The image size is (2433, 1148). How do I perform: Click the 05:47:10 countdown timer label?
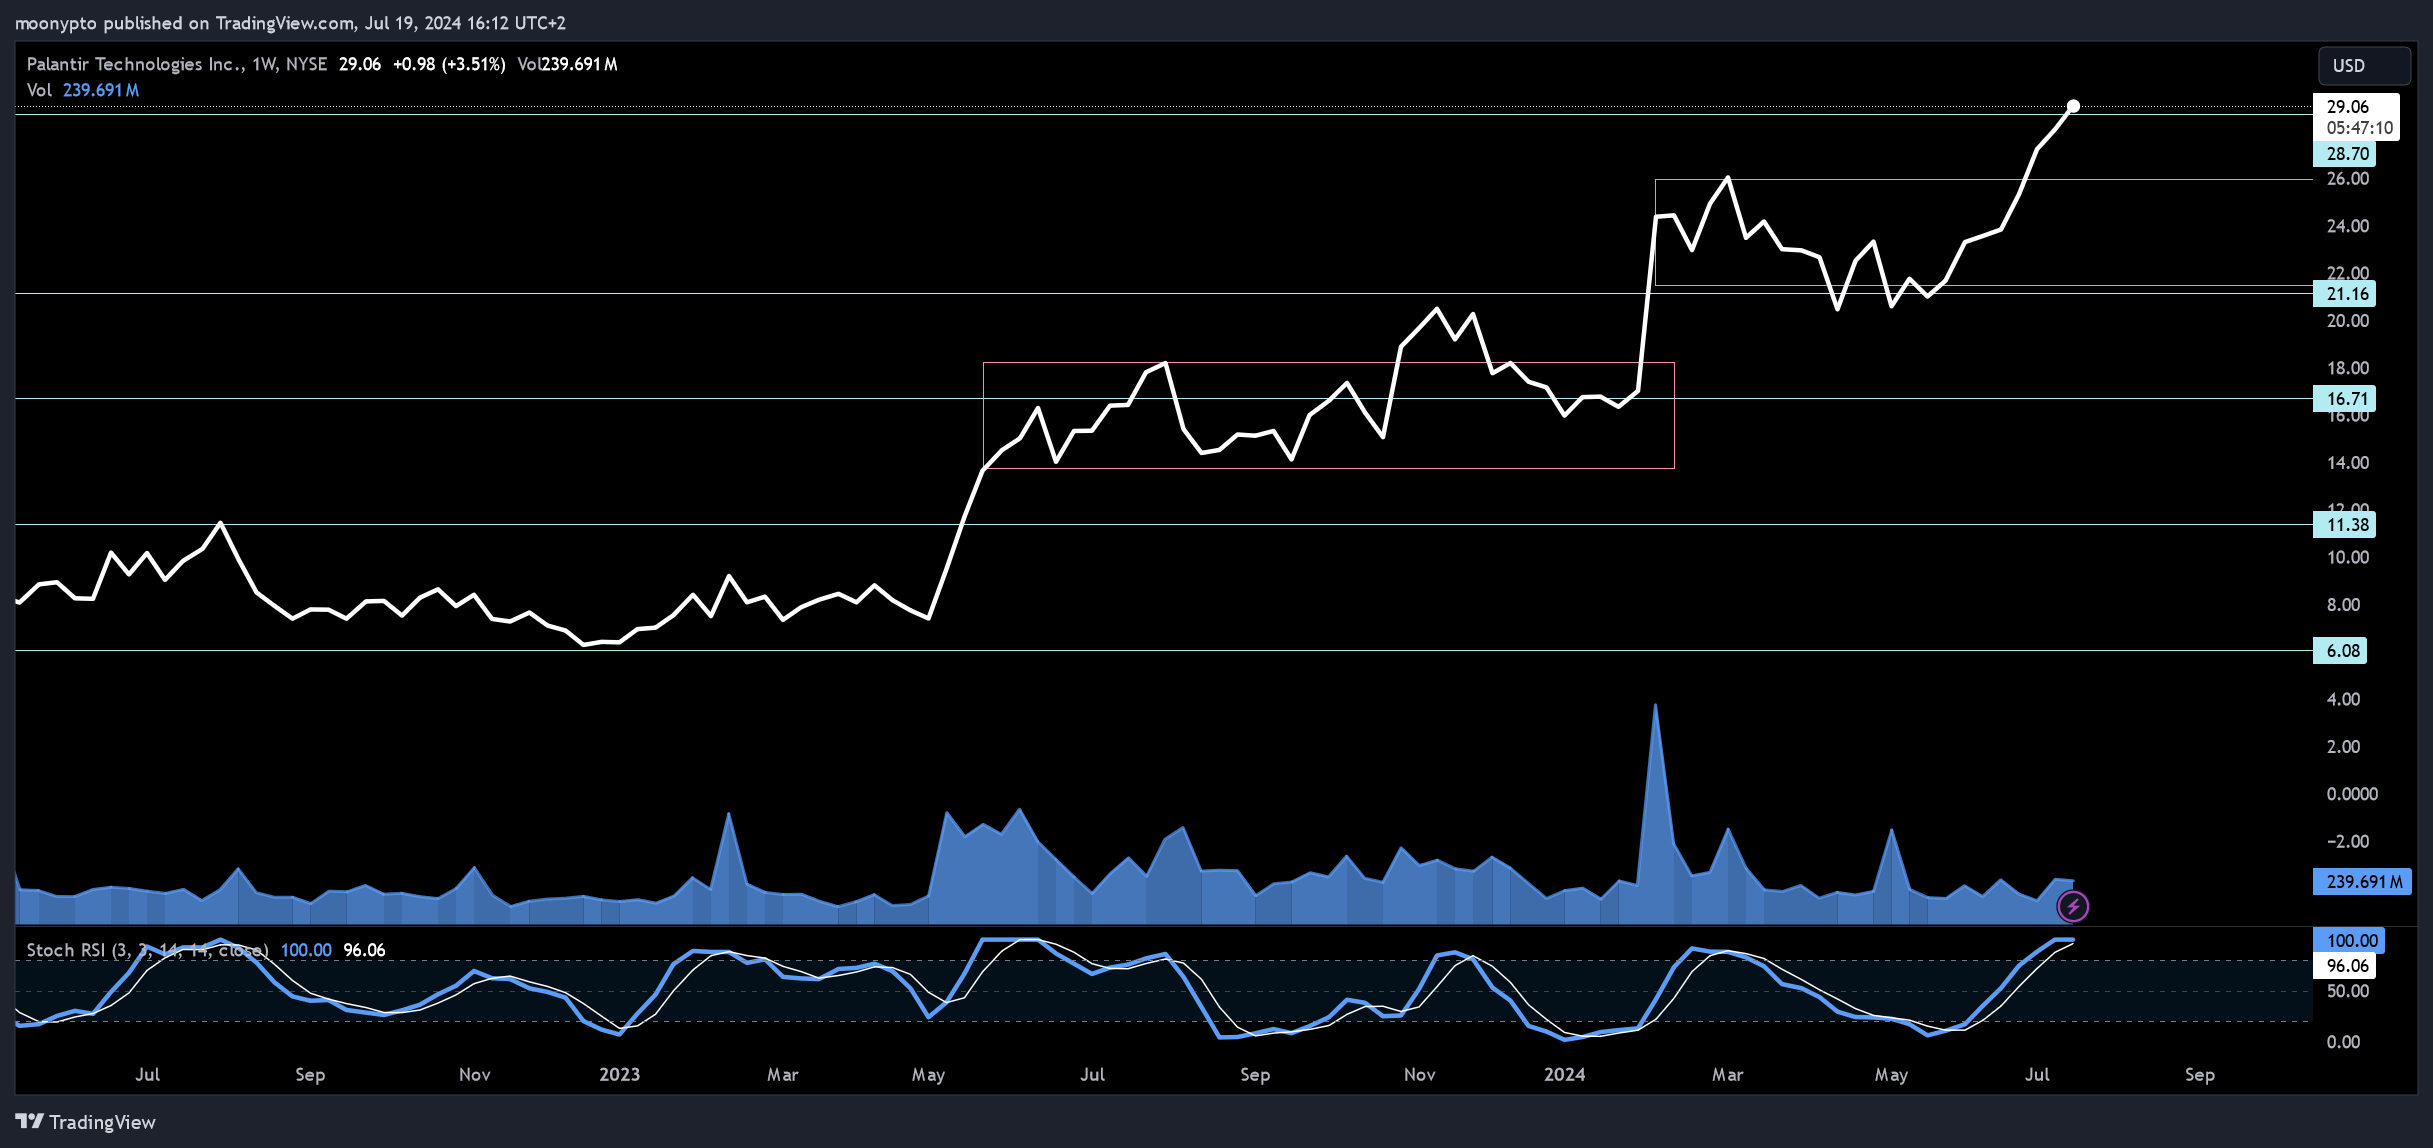(x=2359, y=128)
